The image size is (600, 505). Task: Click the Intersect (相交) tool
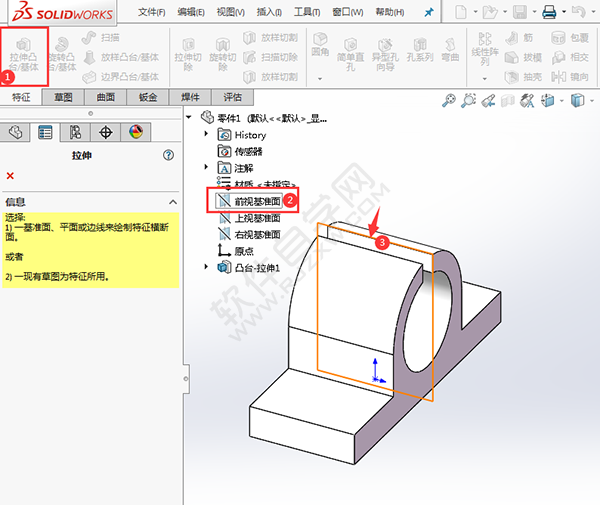click(570, 57)
